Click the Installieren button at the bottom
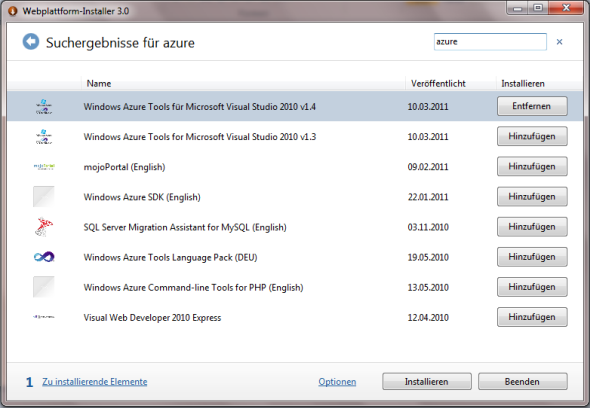This screenshot has height=408, width=590. tap(427, 382)
